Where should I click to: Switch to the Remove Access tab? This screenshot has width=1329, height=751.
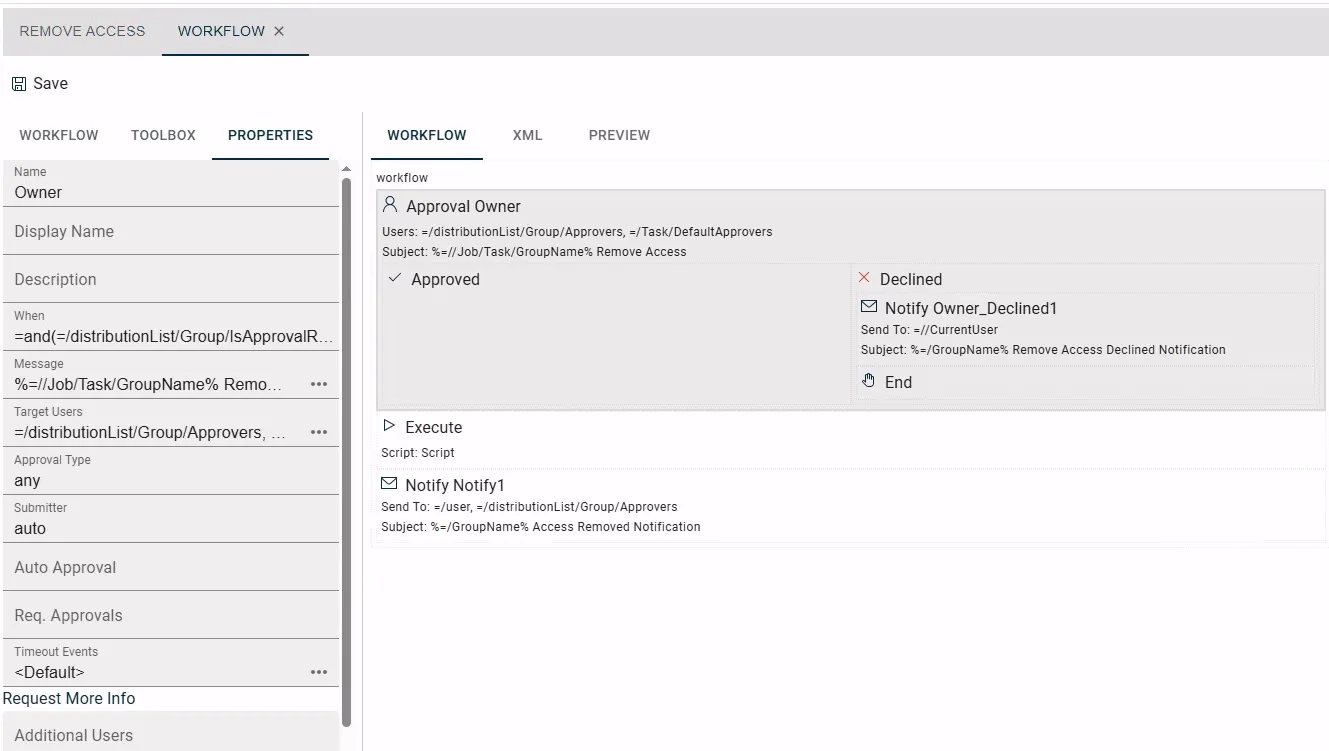pos(82,31)
